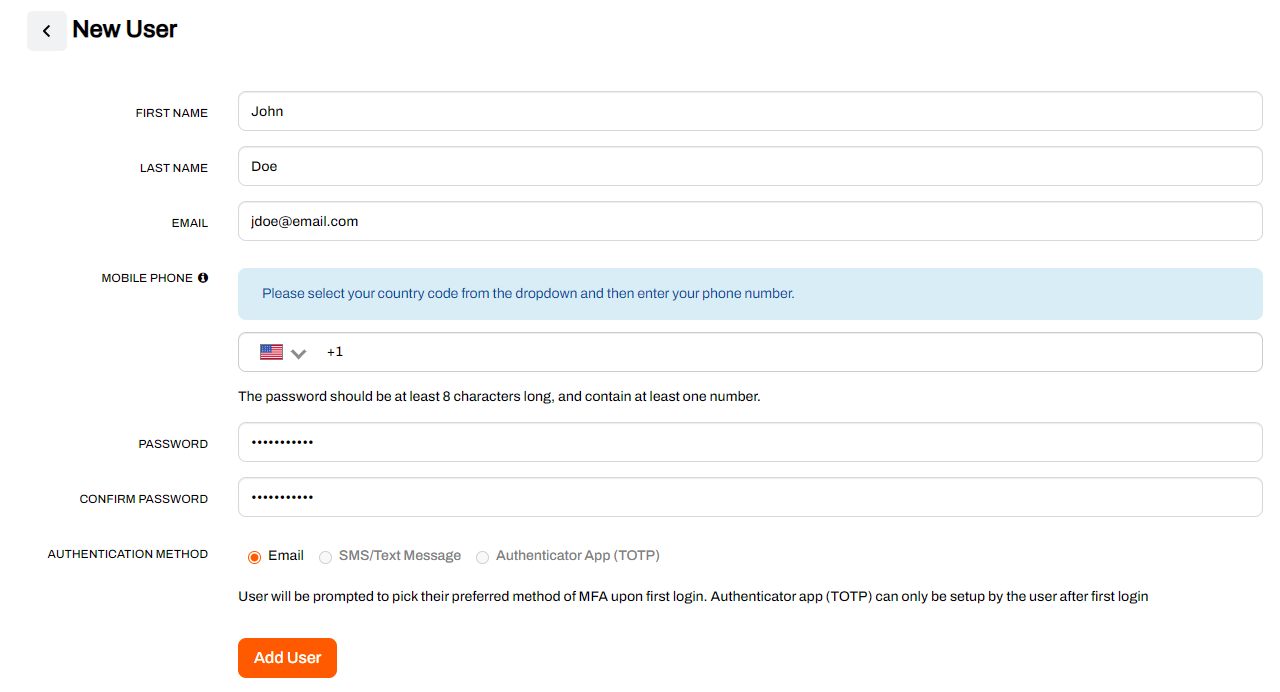Viewport: 1280px width, 692px height.
Task: Click the EMAIL field label
Action: (190, 224)
